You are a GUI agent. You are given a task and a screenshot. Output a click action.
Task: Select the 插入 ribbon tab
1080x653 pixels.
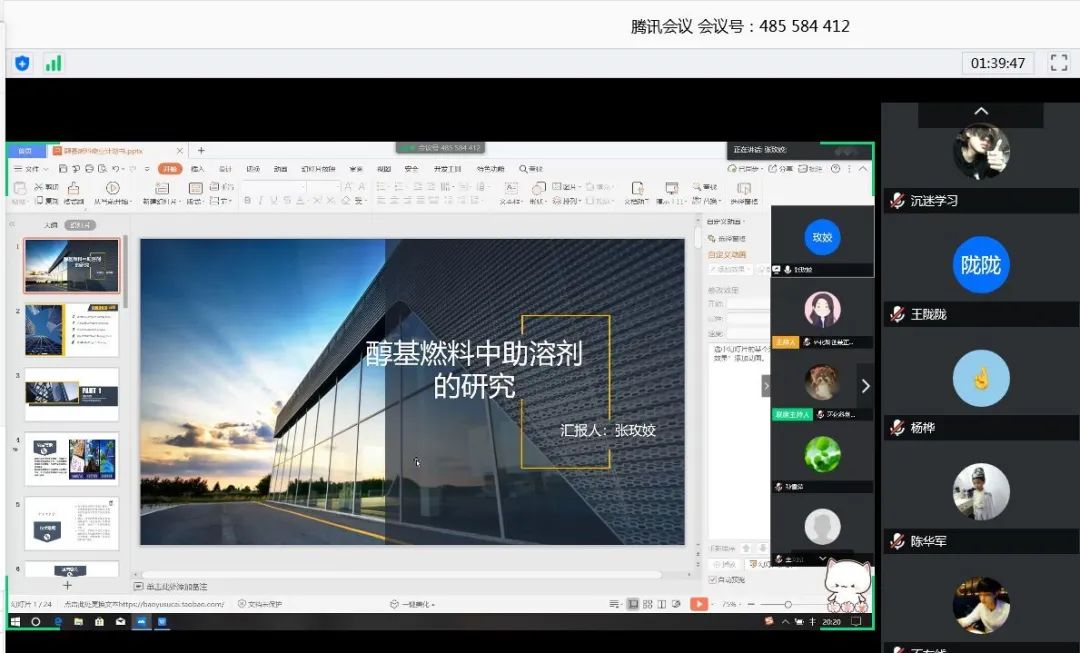(x=198, y=169)
